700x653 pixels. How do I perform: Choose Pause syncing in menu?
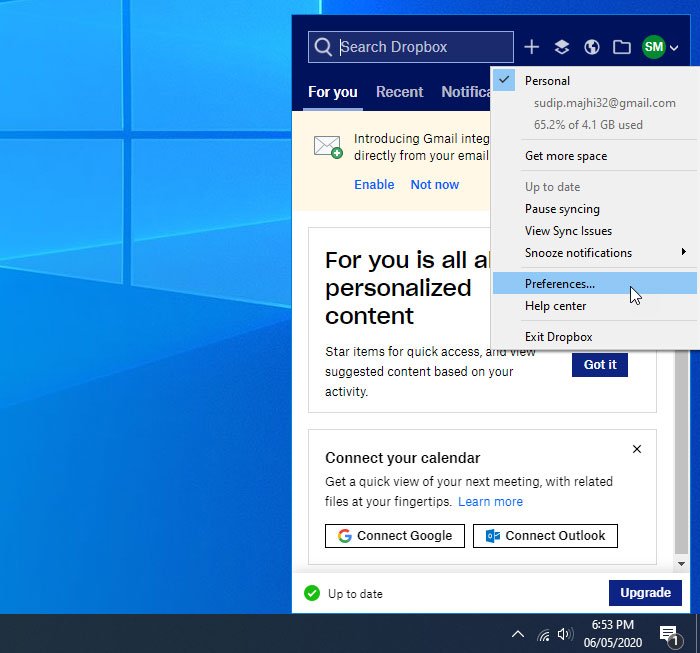(562, 209)
